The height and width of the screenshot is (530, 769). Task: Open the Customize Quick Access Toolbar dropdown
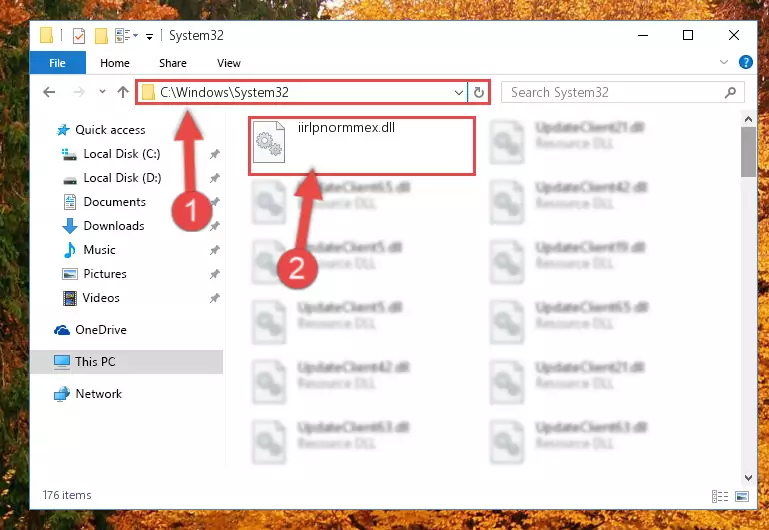pos(149,36)
